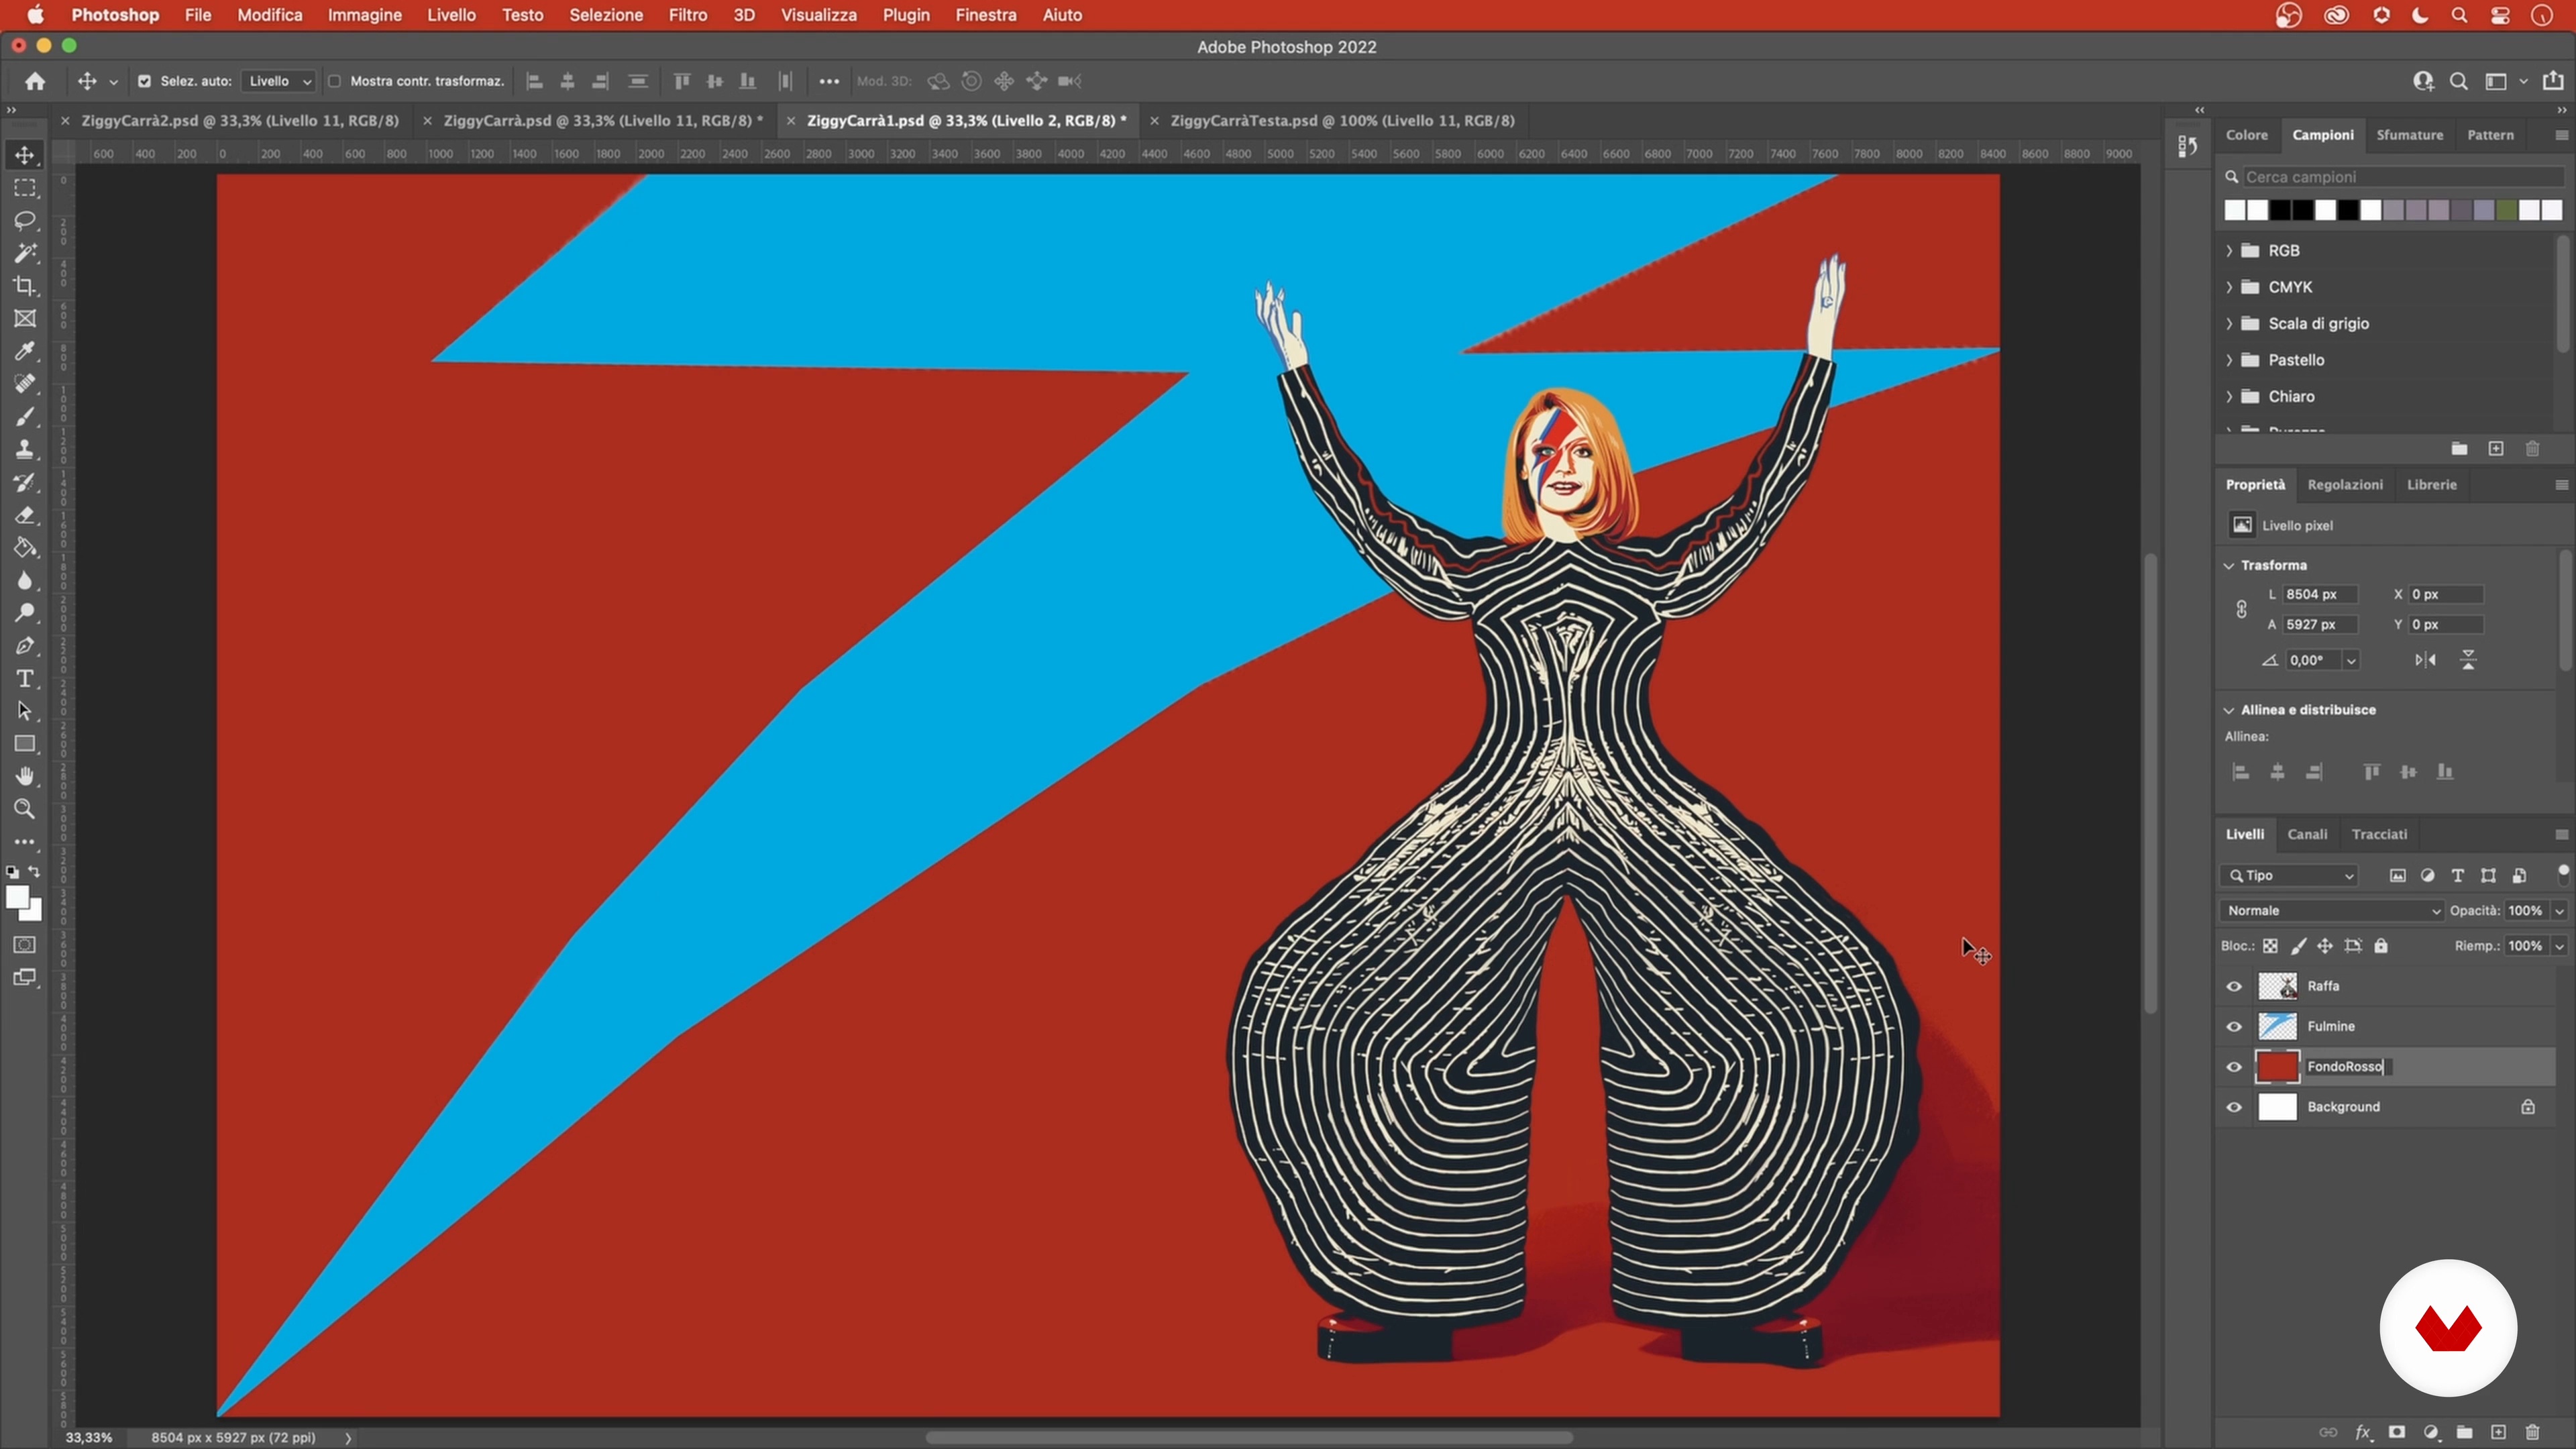
Task: Add a layer style with fx
Action: [x=2363, y=1432]
